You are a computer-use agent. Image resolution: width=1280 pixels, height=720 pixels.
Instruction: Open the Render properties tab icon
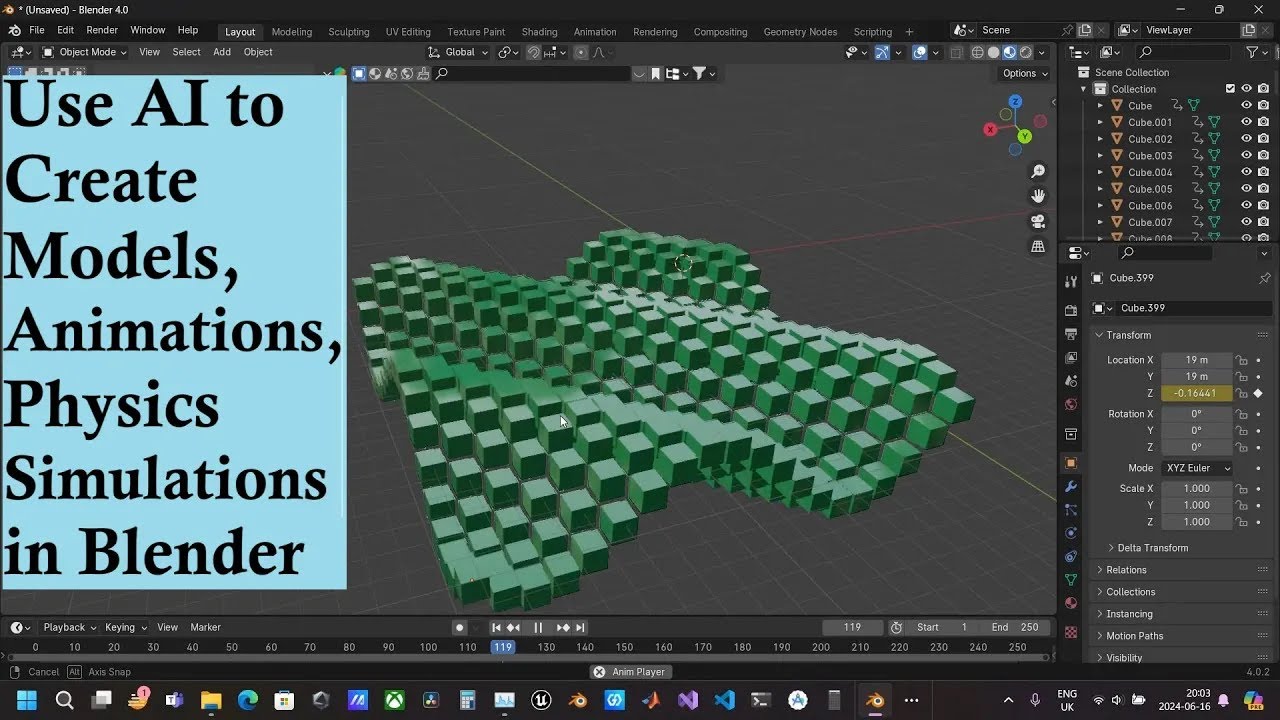click(1071, 310)
